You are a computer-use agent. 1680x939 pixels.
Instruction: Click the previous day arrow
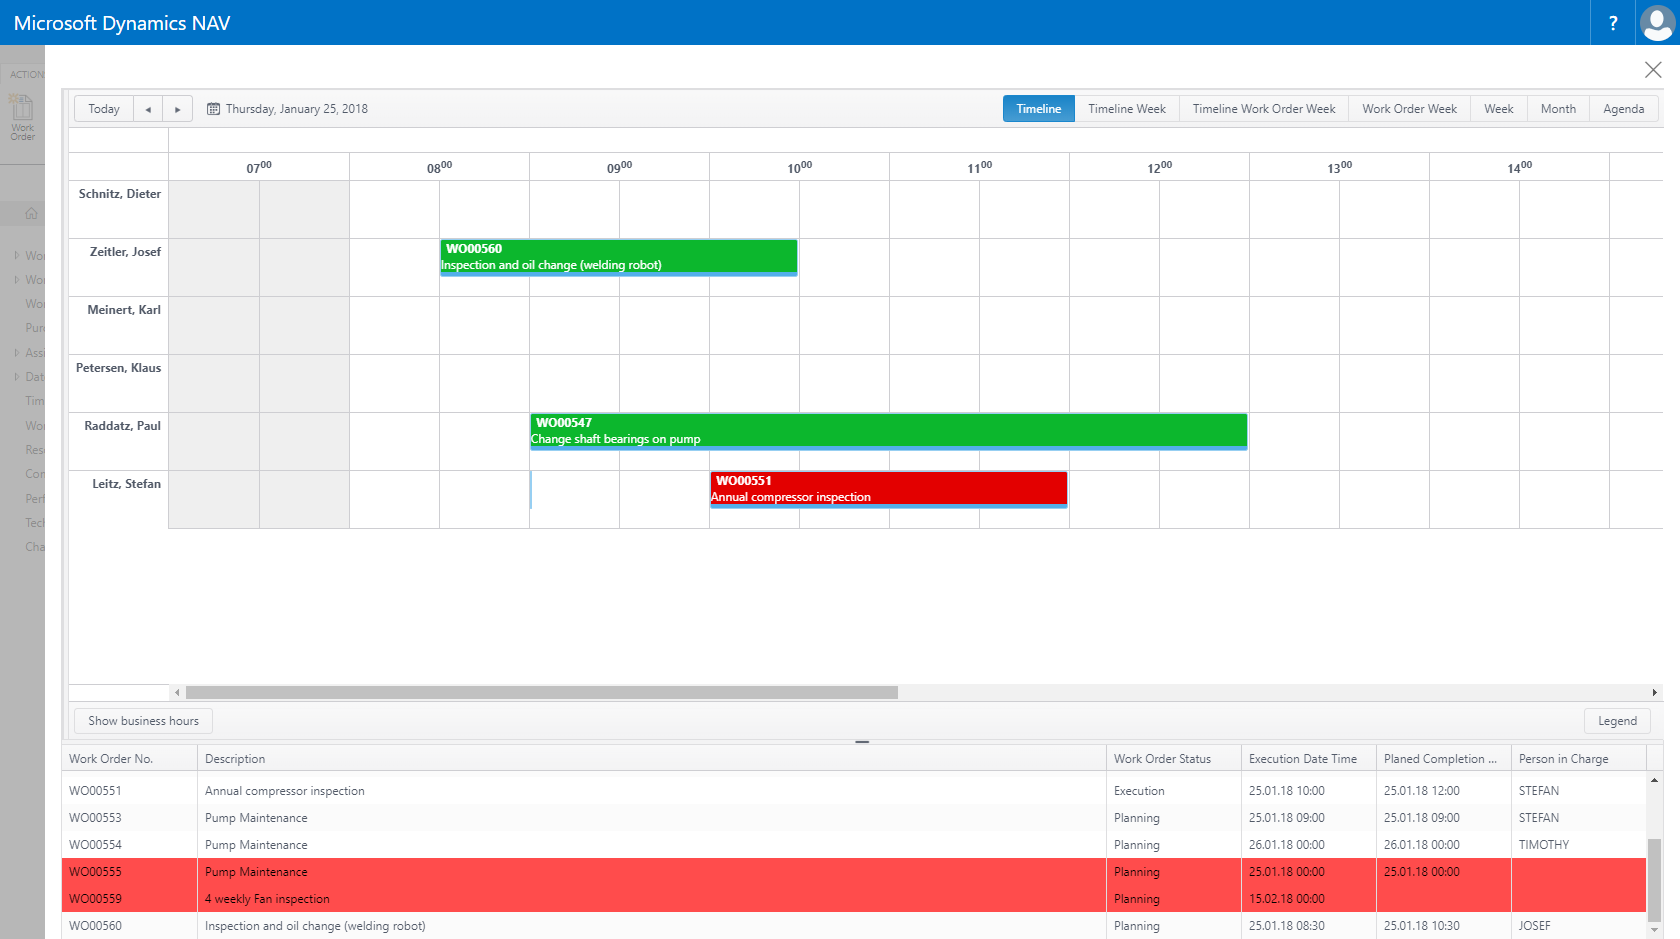(x=148, y=108)
